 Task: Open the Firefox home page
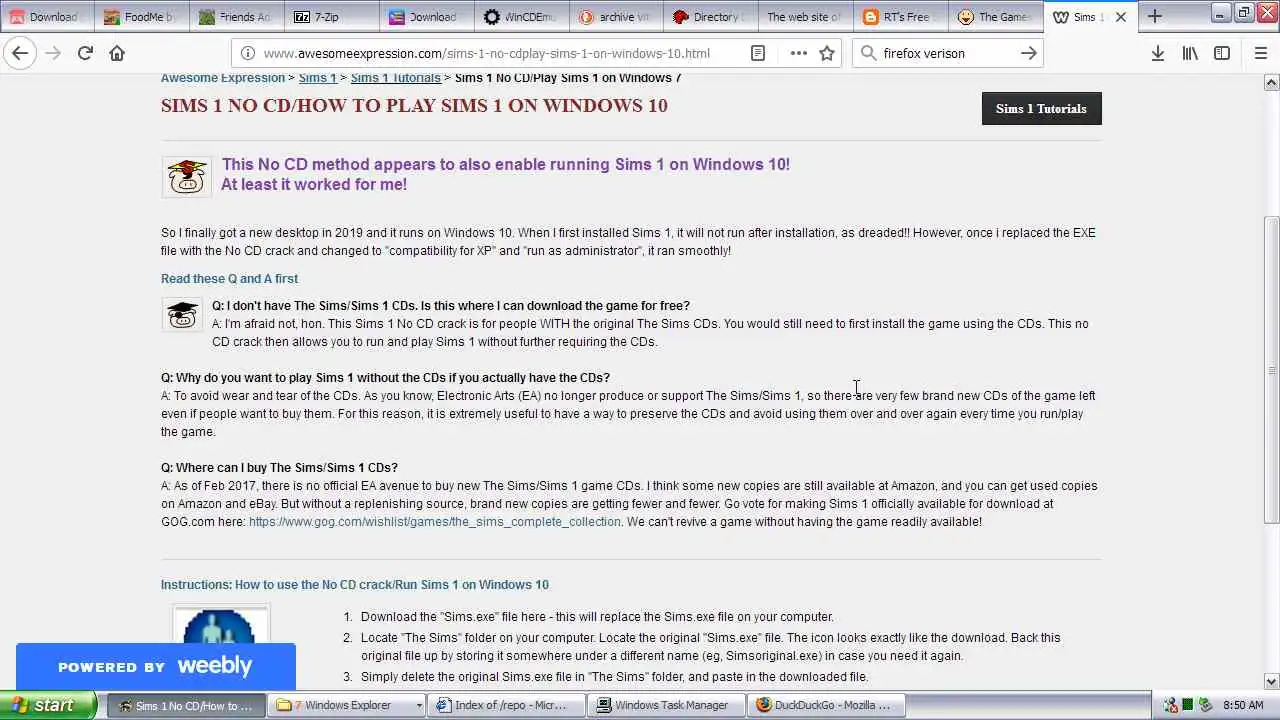tap(117, 53)
